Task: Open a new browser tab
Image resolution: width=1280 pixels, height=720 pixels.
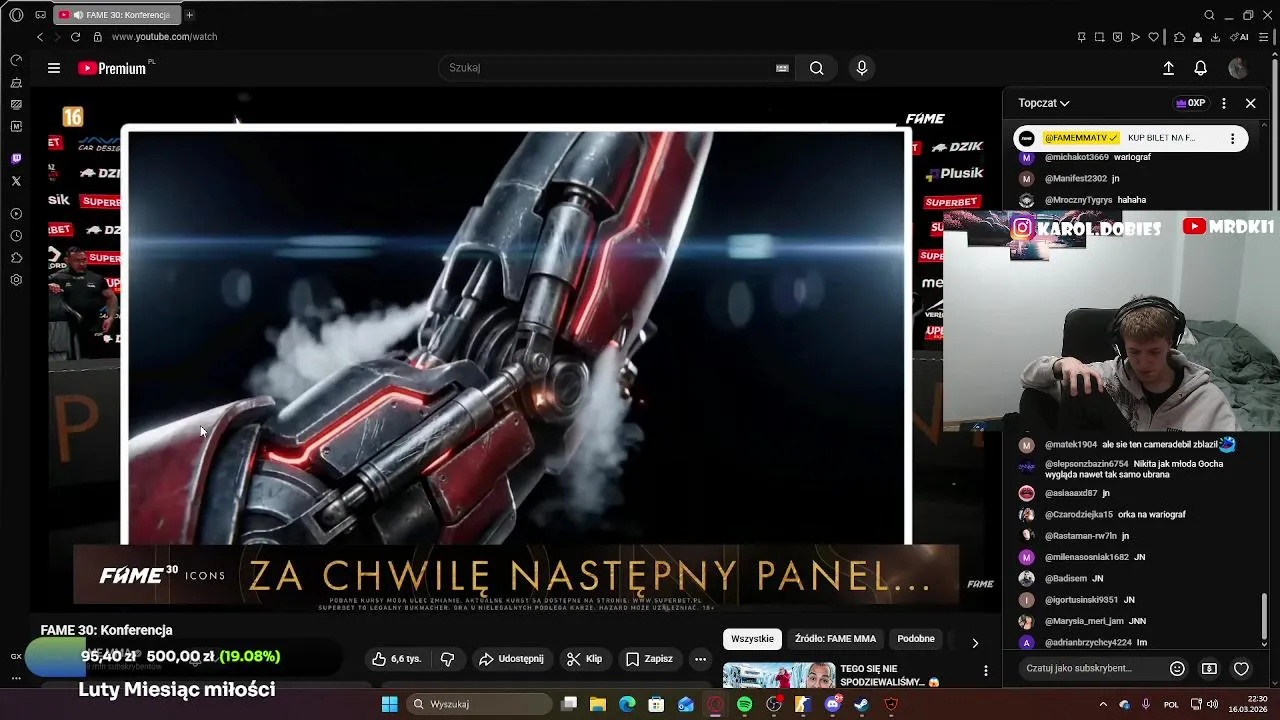Action: click(x=189, y=15)
